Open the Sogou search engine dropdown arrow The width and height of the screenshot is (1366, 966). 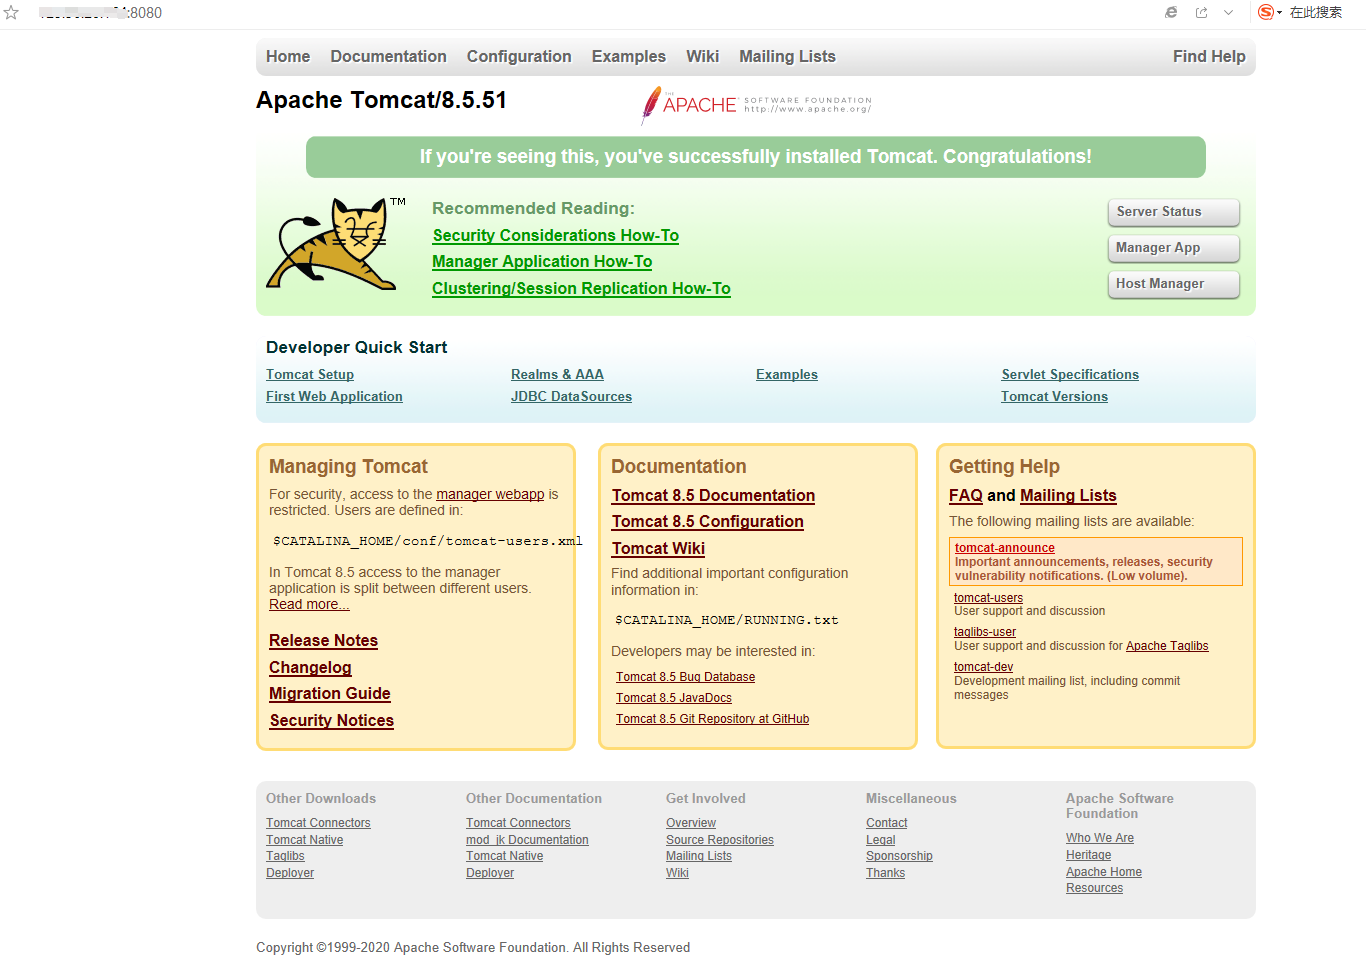coord(1280,12)
